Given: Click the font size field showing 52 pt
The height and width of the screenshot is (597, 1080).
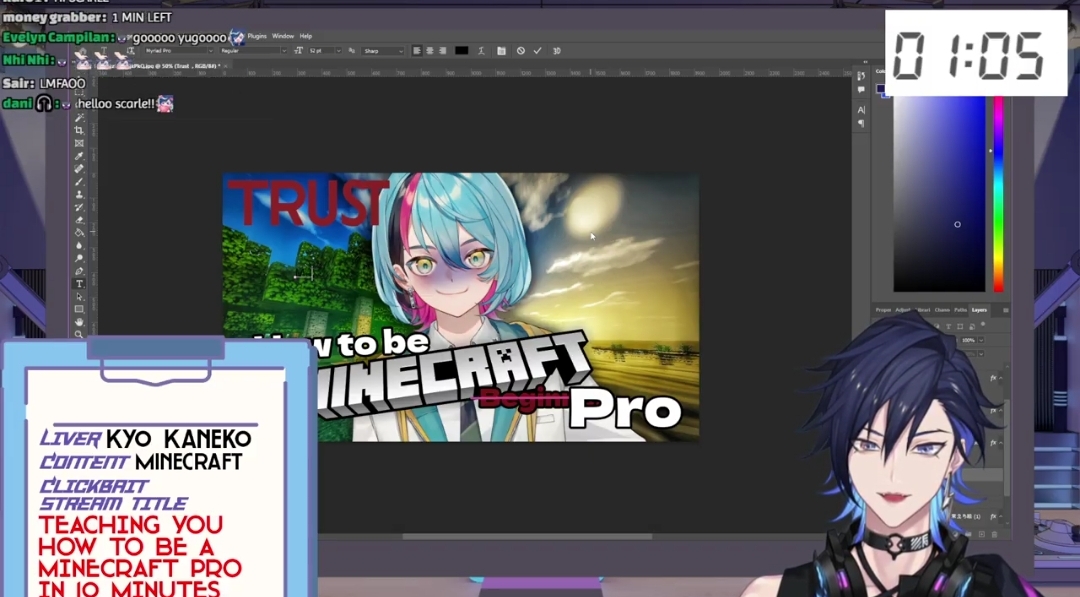Looking at the screenshot, I should (321, 51).
